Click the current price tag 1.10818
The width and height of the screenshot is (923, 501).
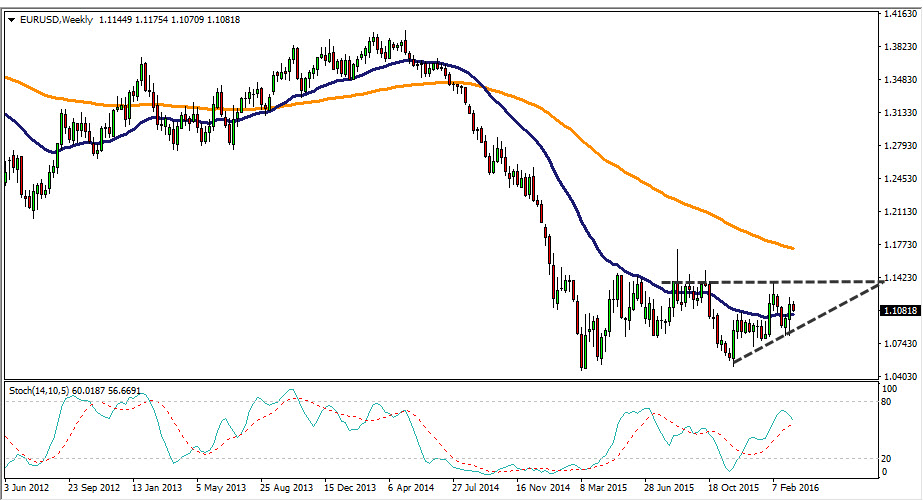pos(900,311)
